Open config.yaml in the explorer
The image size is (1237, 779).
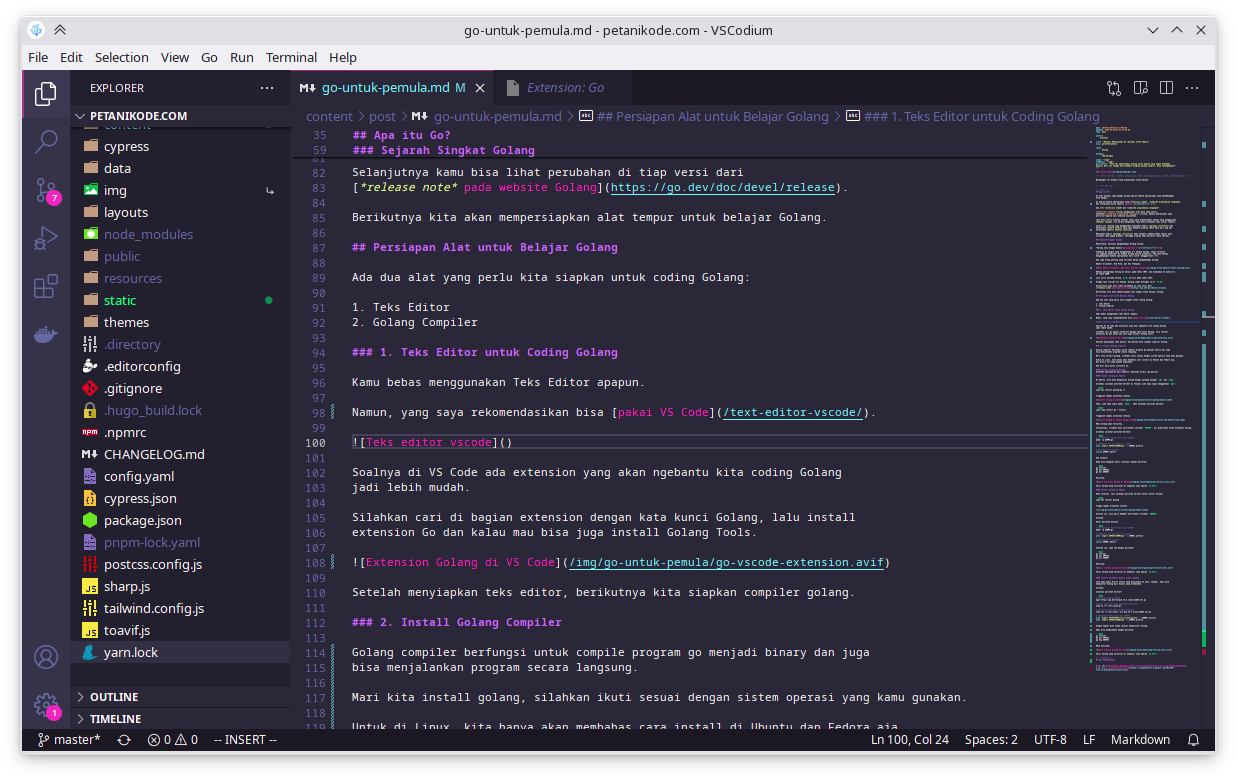click(x=180, y=476)
